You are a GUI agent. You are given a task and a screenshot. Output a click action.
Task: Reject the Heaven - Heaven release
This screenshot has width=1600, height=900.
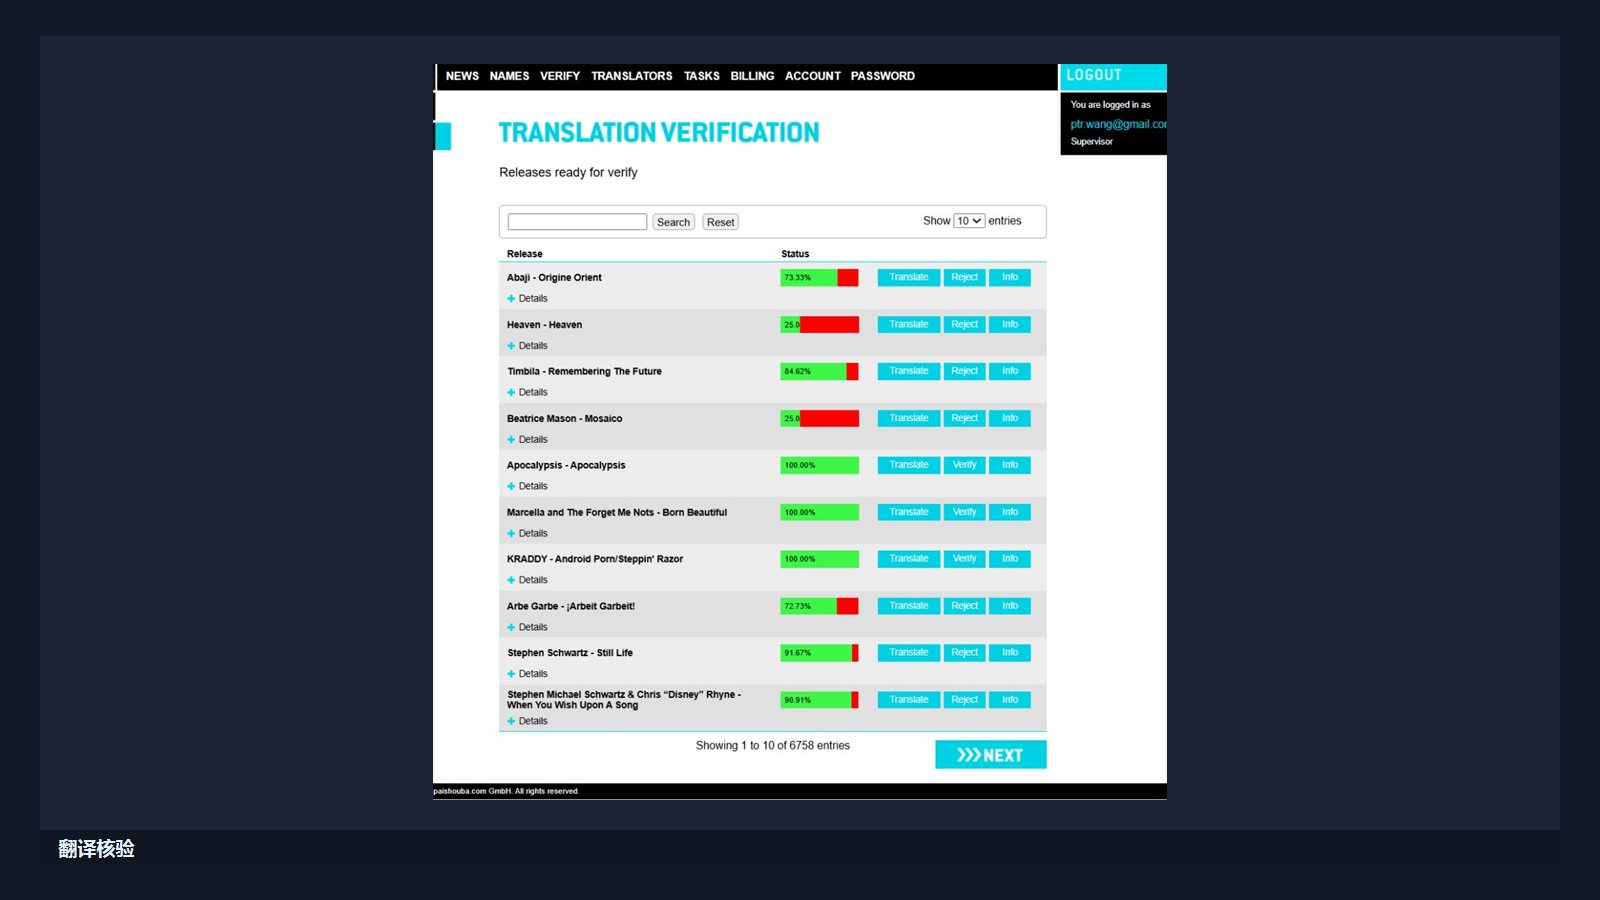click(x=965, y=325)
